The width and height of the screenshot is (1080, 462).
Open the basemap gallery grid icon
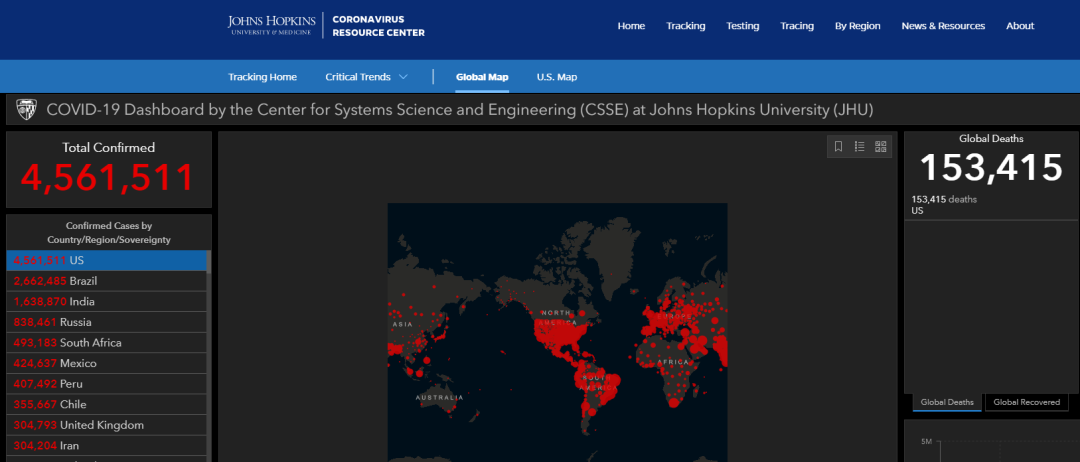point(880,147)
